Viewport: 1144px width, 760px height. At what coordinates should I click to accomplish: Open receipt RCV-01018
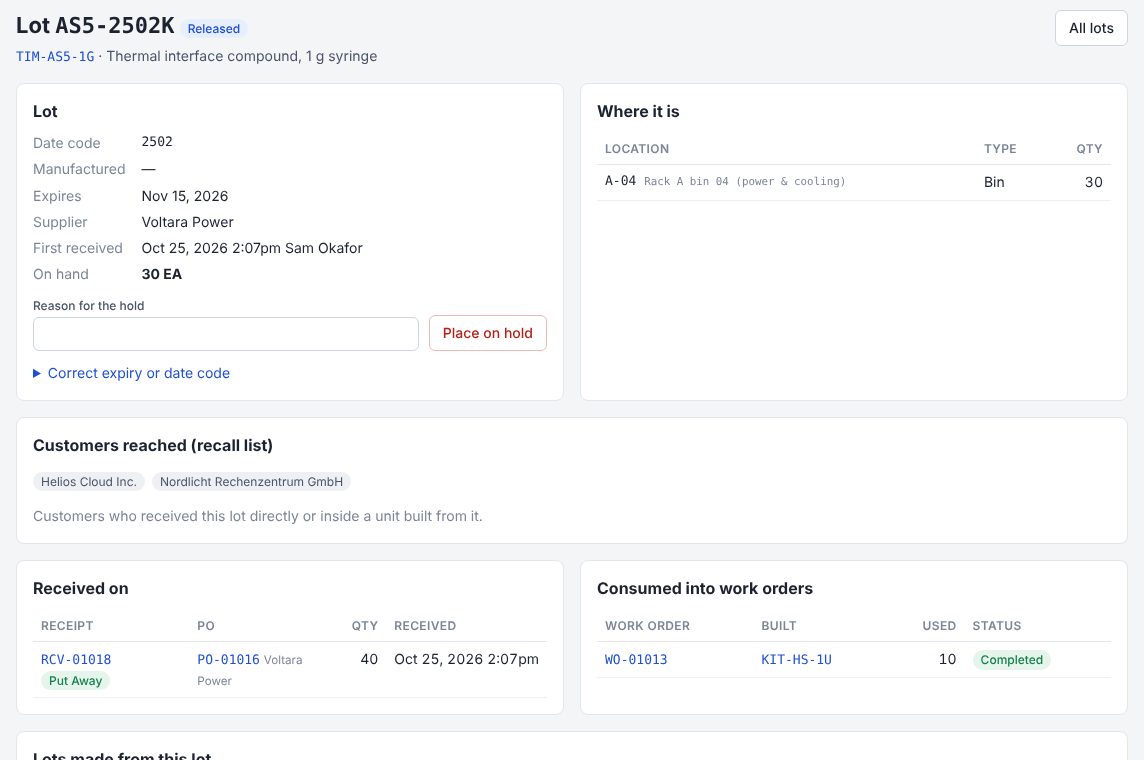(x=76, y=659)
